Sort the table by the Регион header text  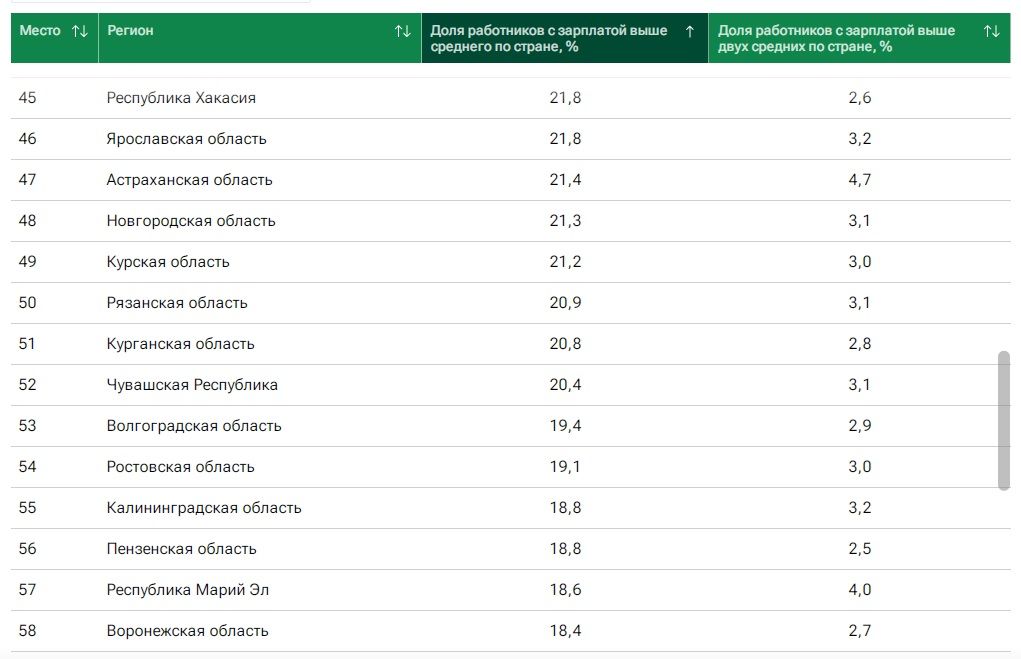click(130, 31)
